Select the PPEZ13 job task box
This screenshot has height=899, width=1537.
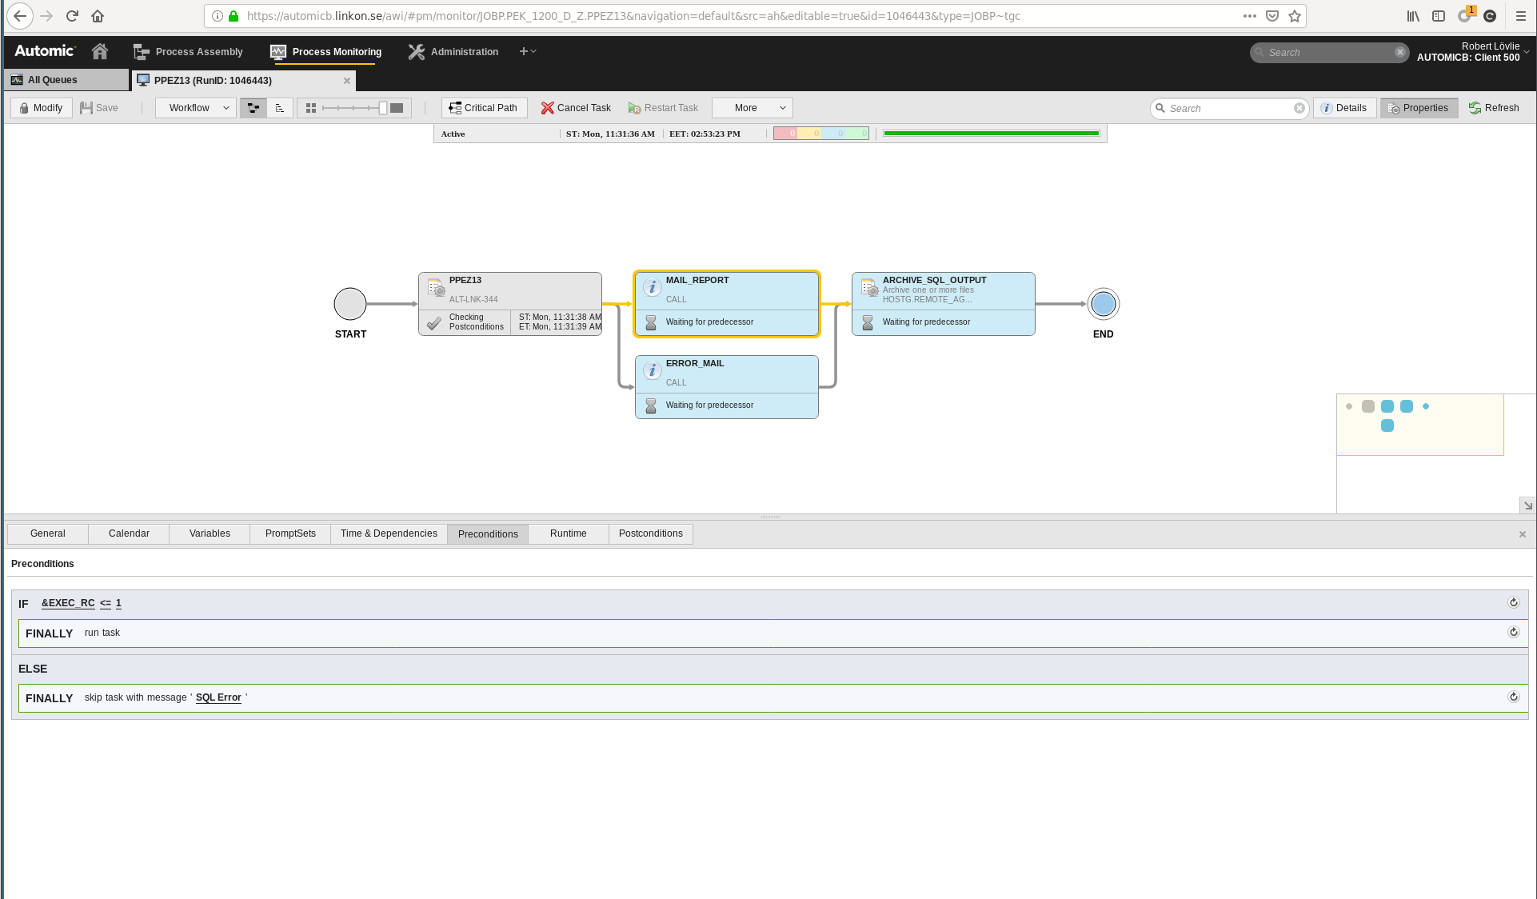(510, 304)
